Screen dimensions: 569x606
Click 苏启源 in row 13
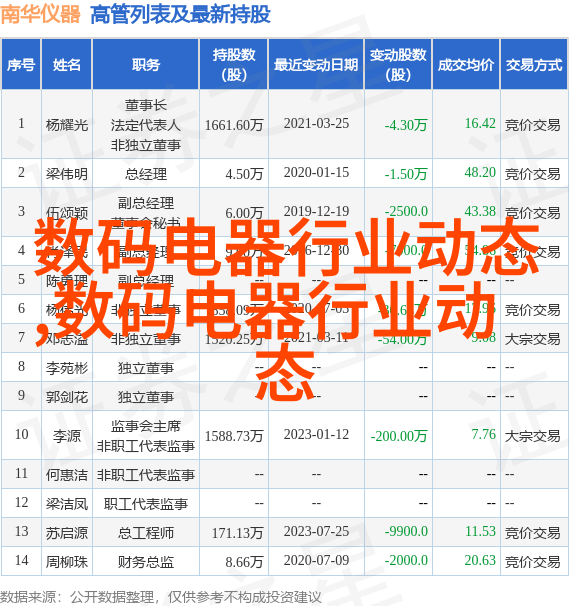pyautogui.click(x=67, y=533)
